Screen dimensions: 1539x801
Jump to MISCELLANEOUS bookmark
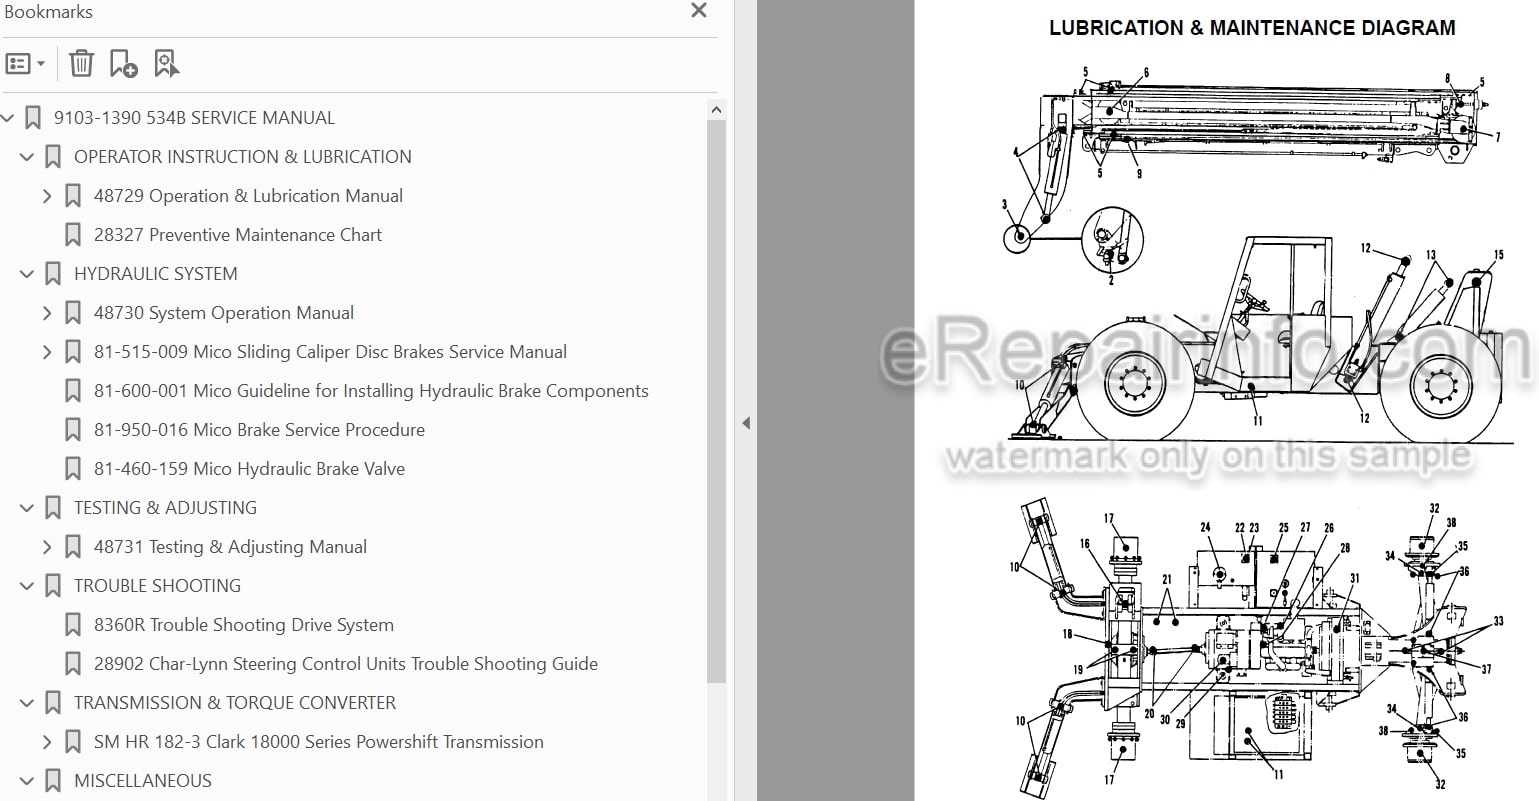[143, 781]
